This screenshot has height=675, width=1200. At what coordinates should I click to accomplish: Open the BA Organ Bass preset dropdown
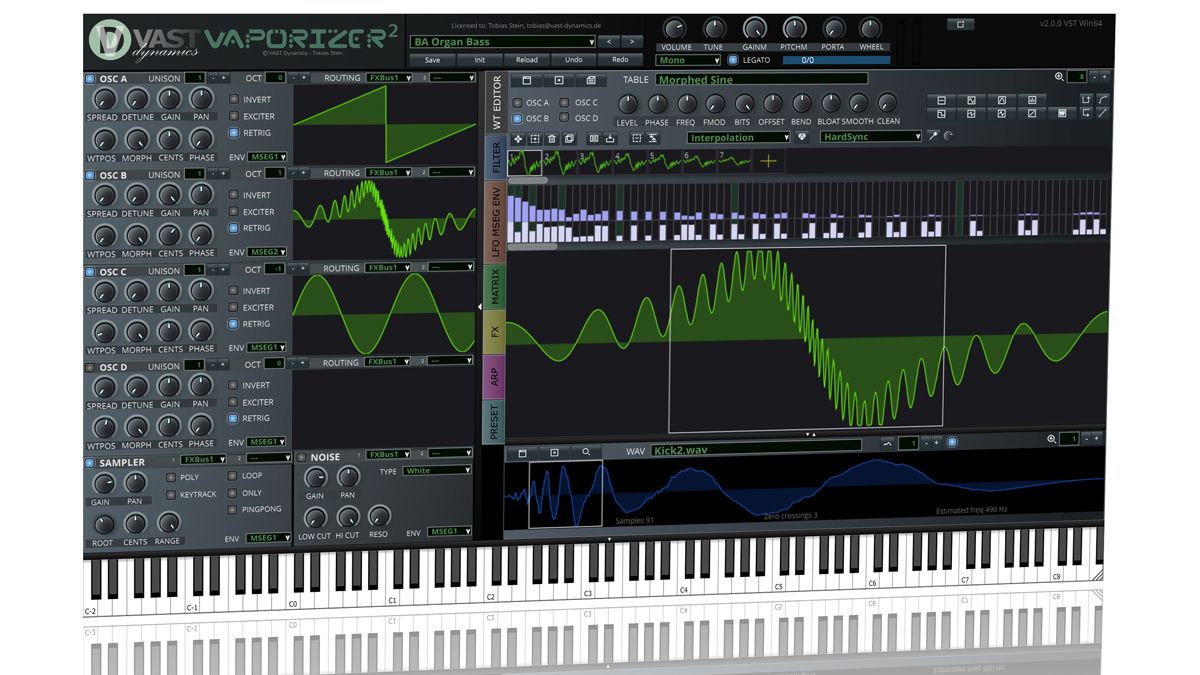[503, 42]
